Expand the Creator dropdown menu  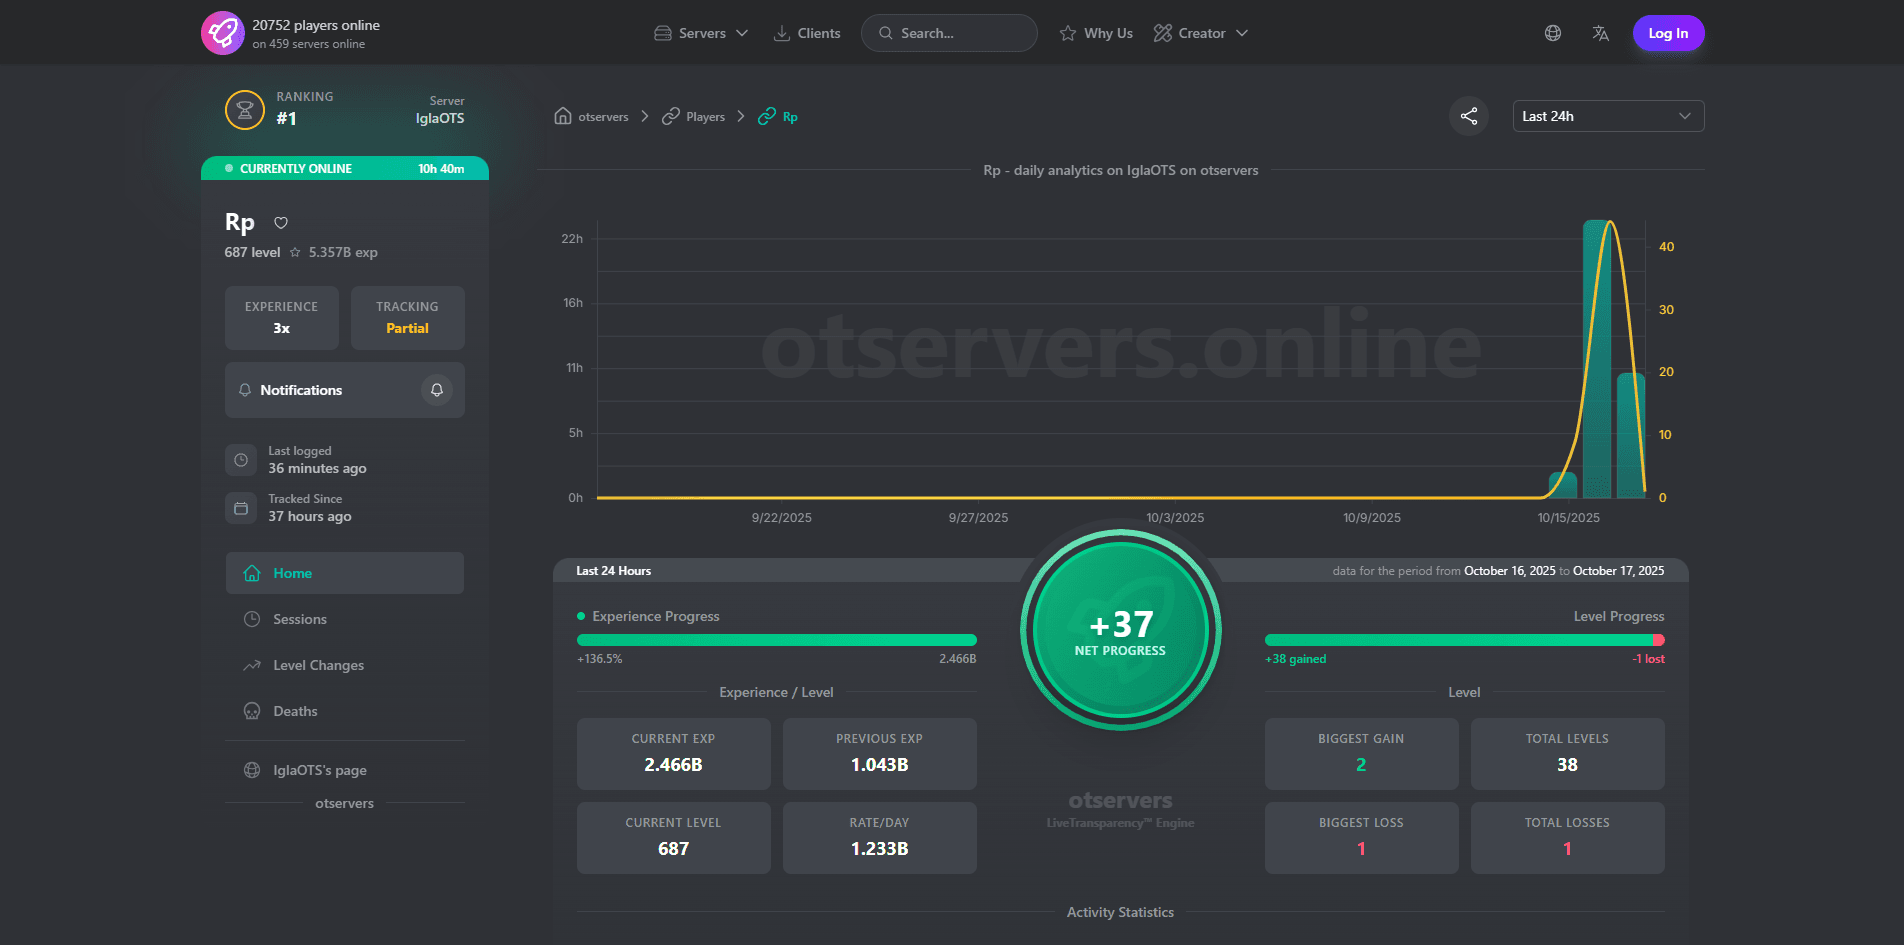(1201, 33)
